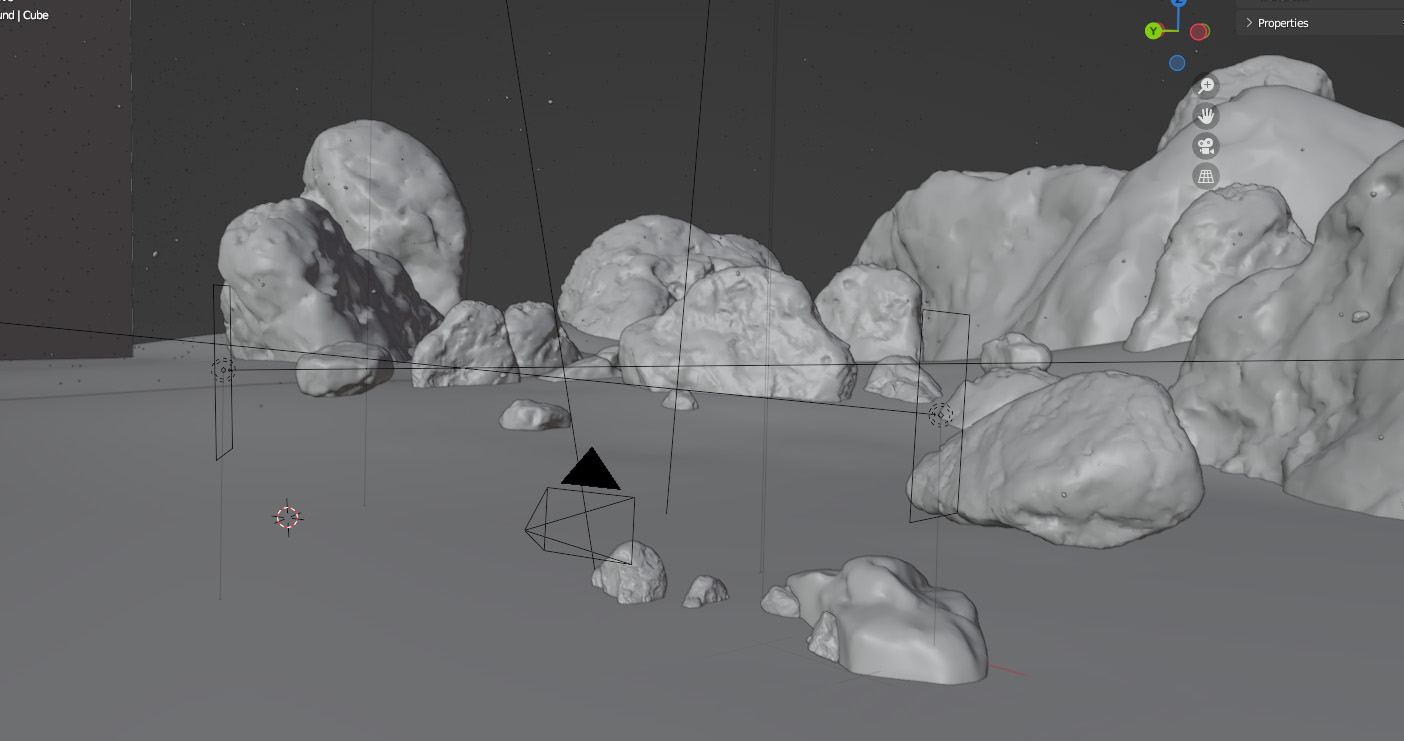Click the green Y axis on gizmo

coord(1153,31)
